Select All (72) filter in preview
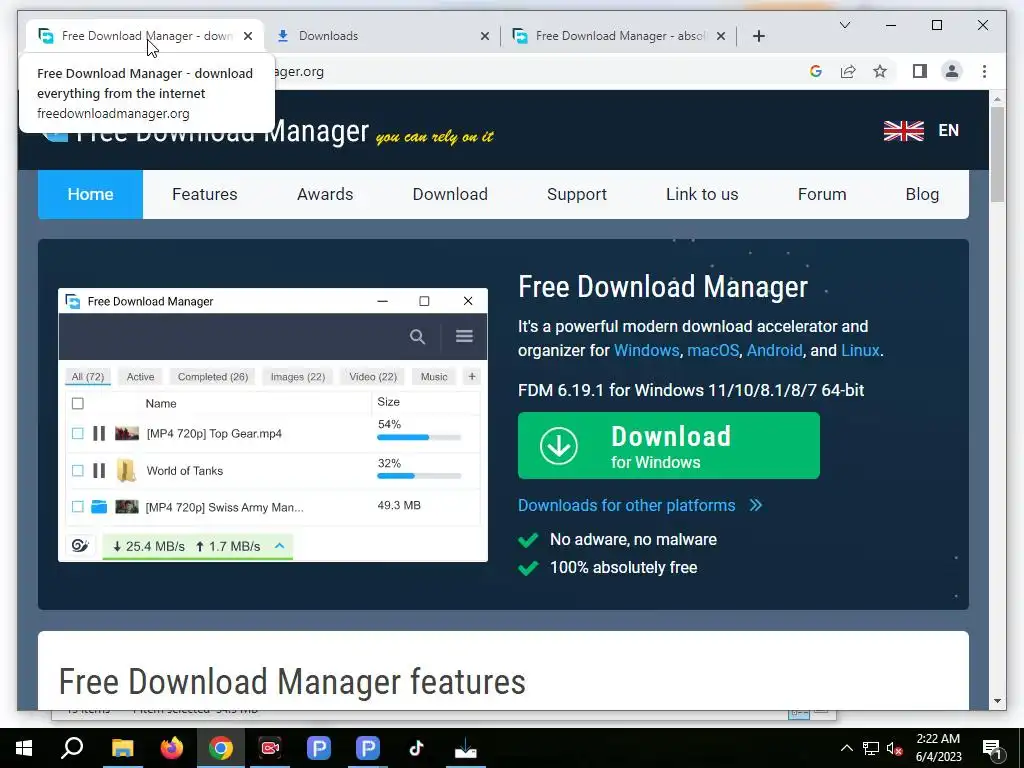 [x=88, y=377]
